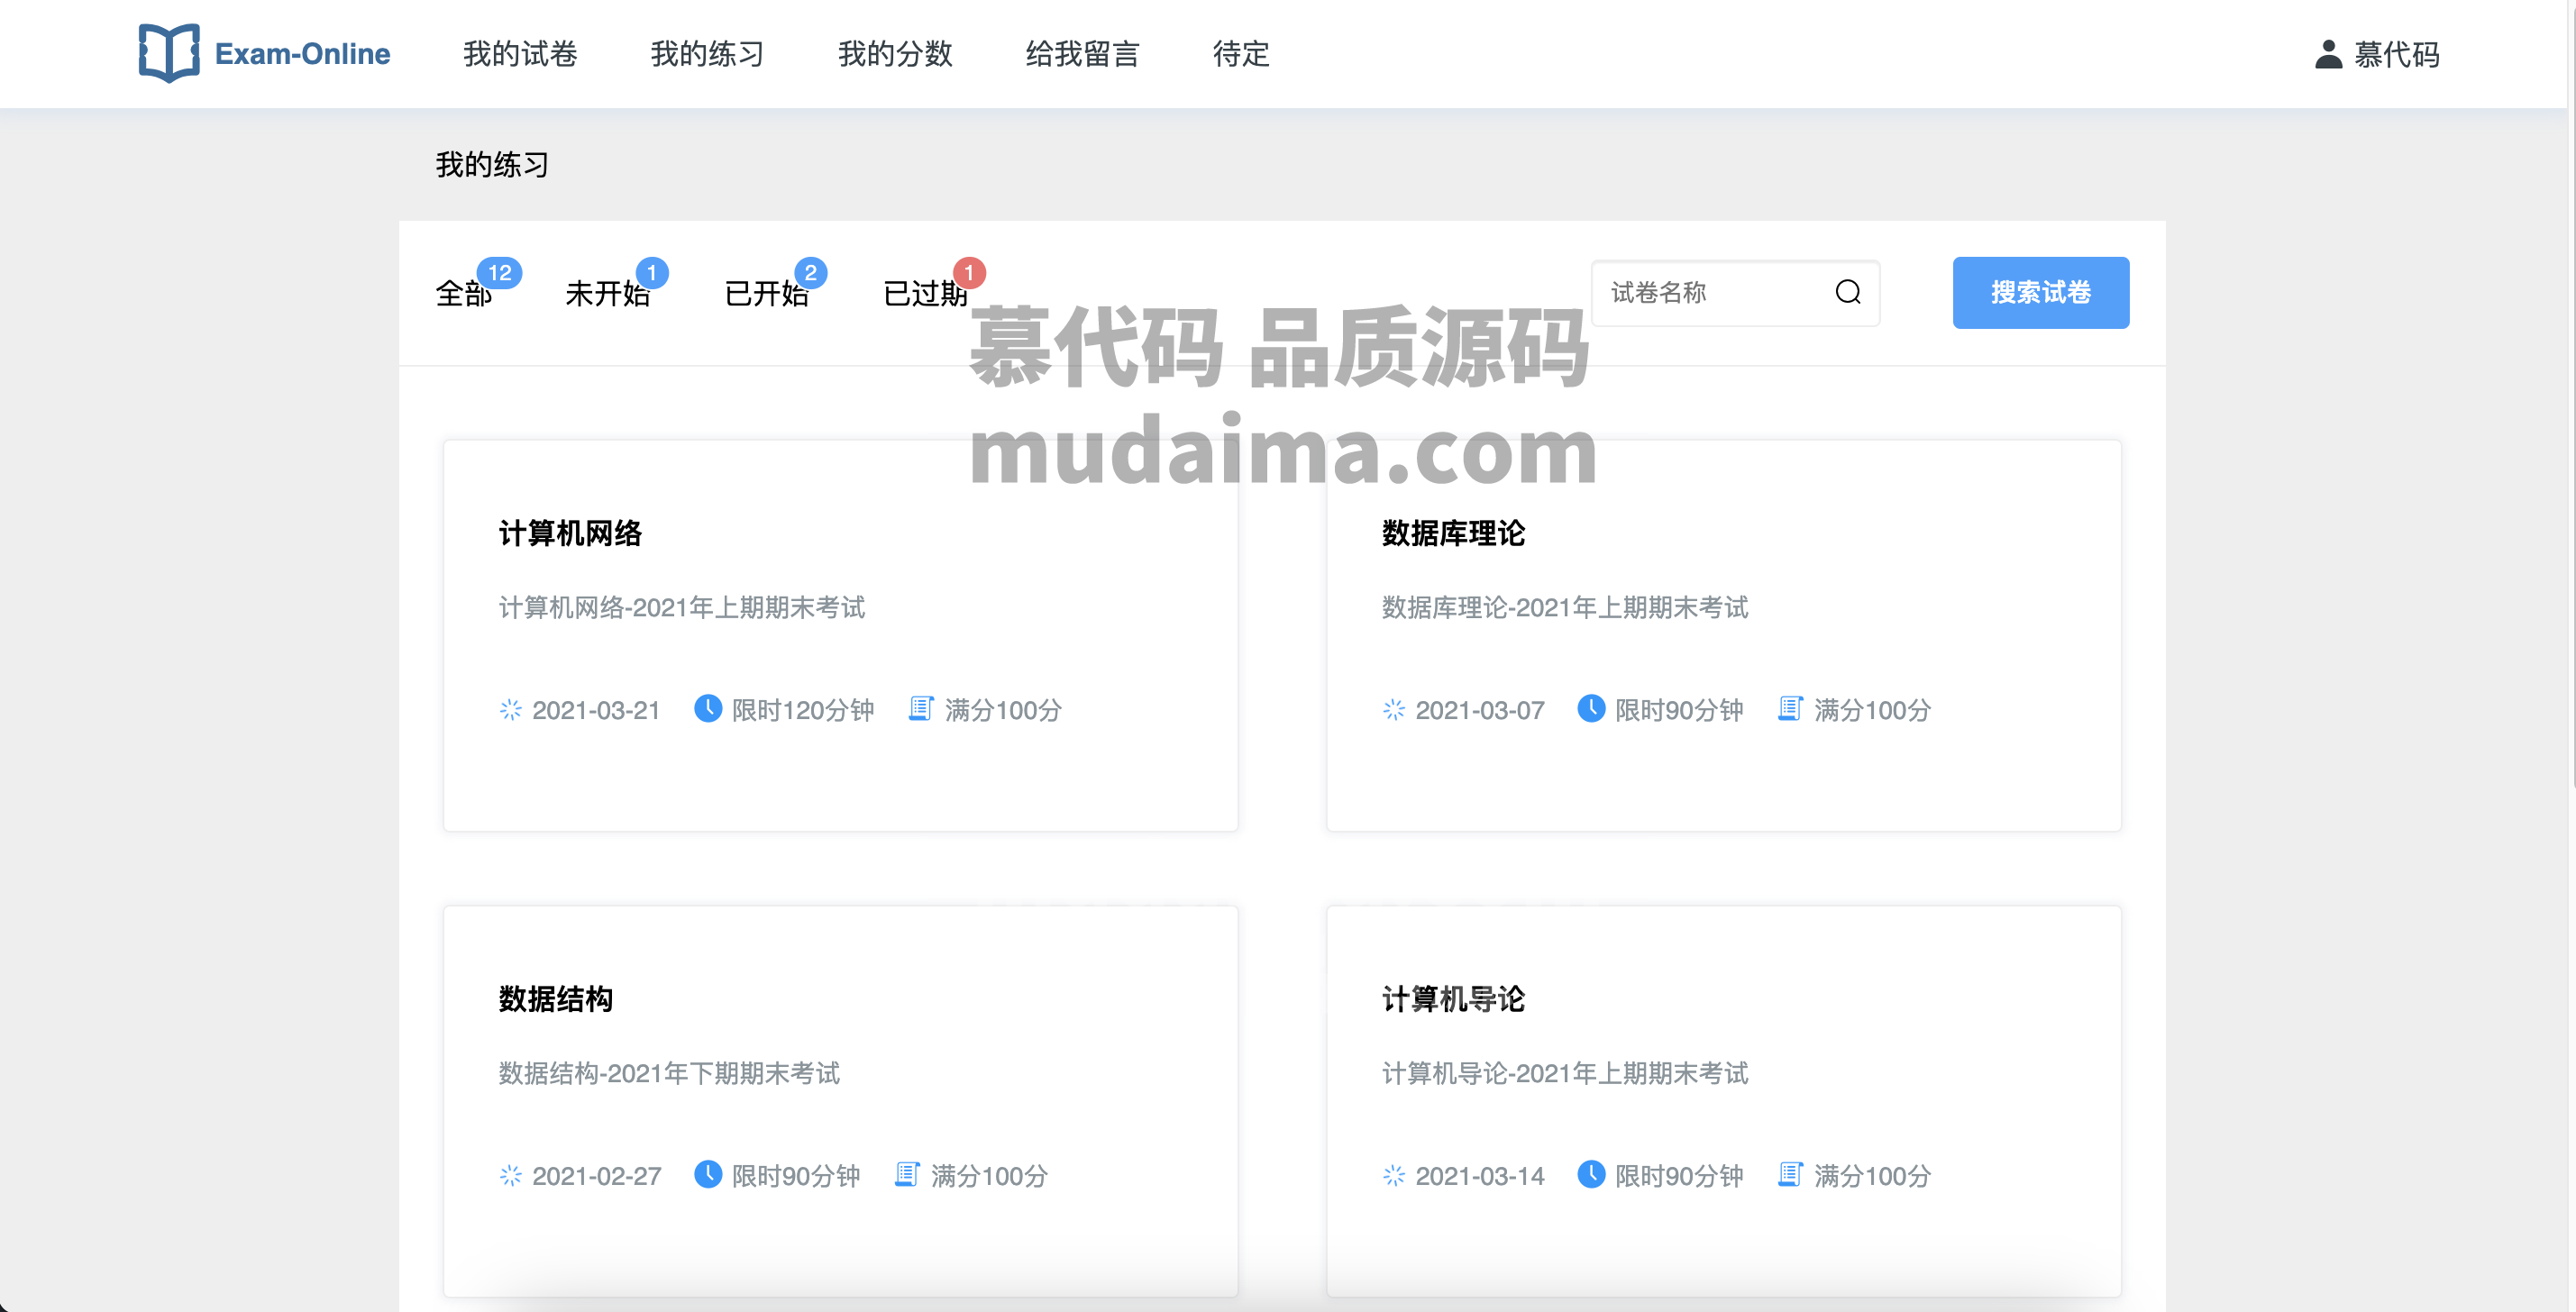
Task: Click 限时90分钟 on 数据库理论 card
Action: pos(1678,710)
